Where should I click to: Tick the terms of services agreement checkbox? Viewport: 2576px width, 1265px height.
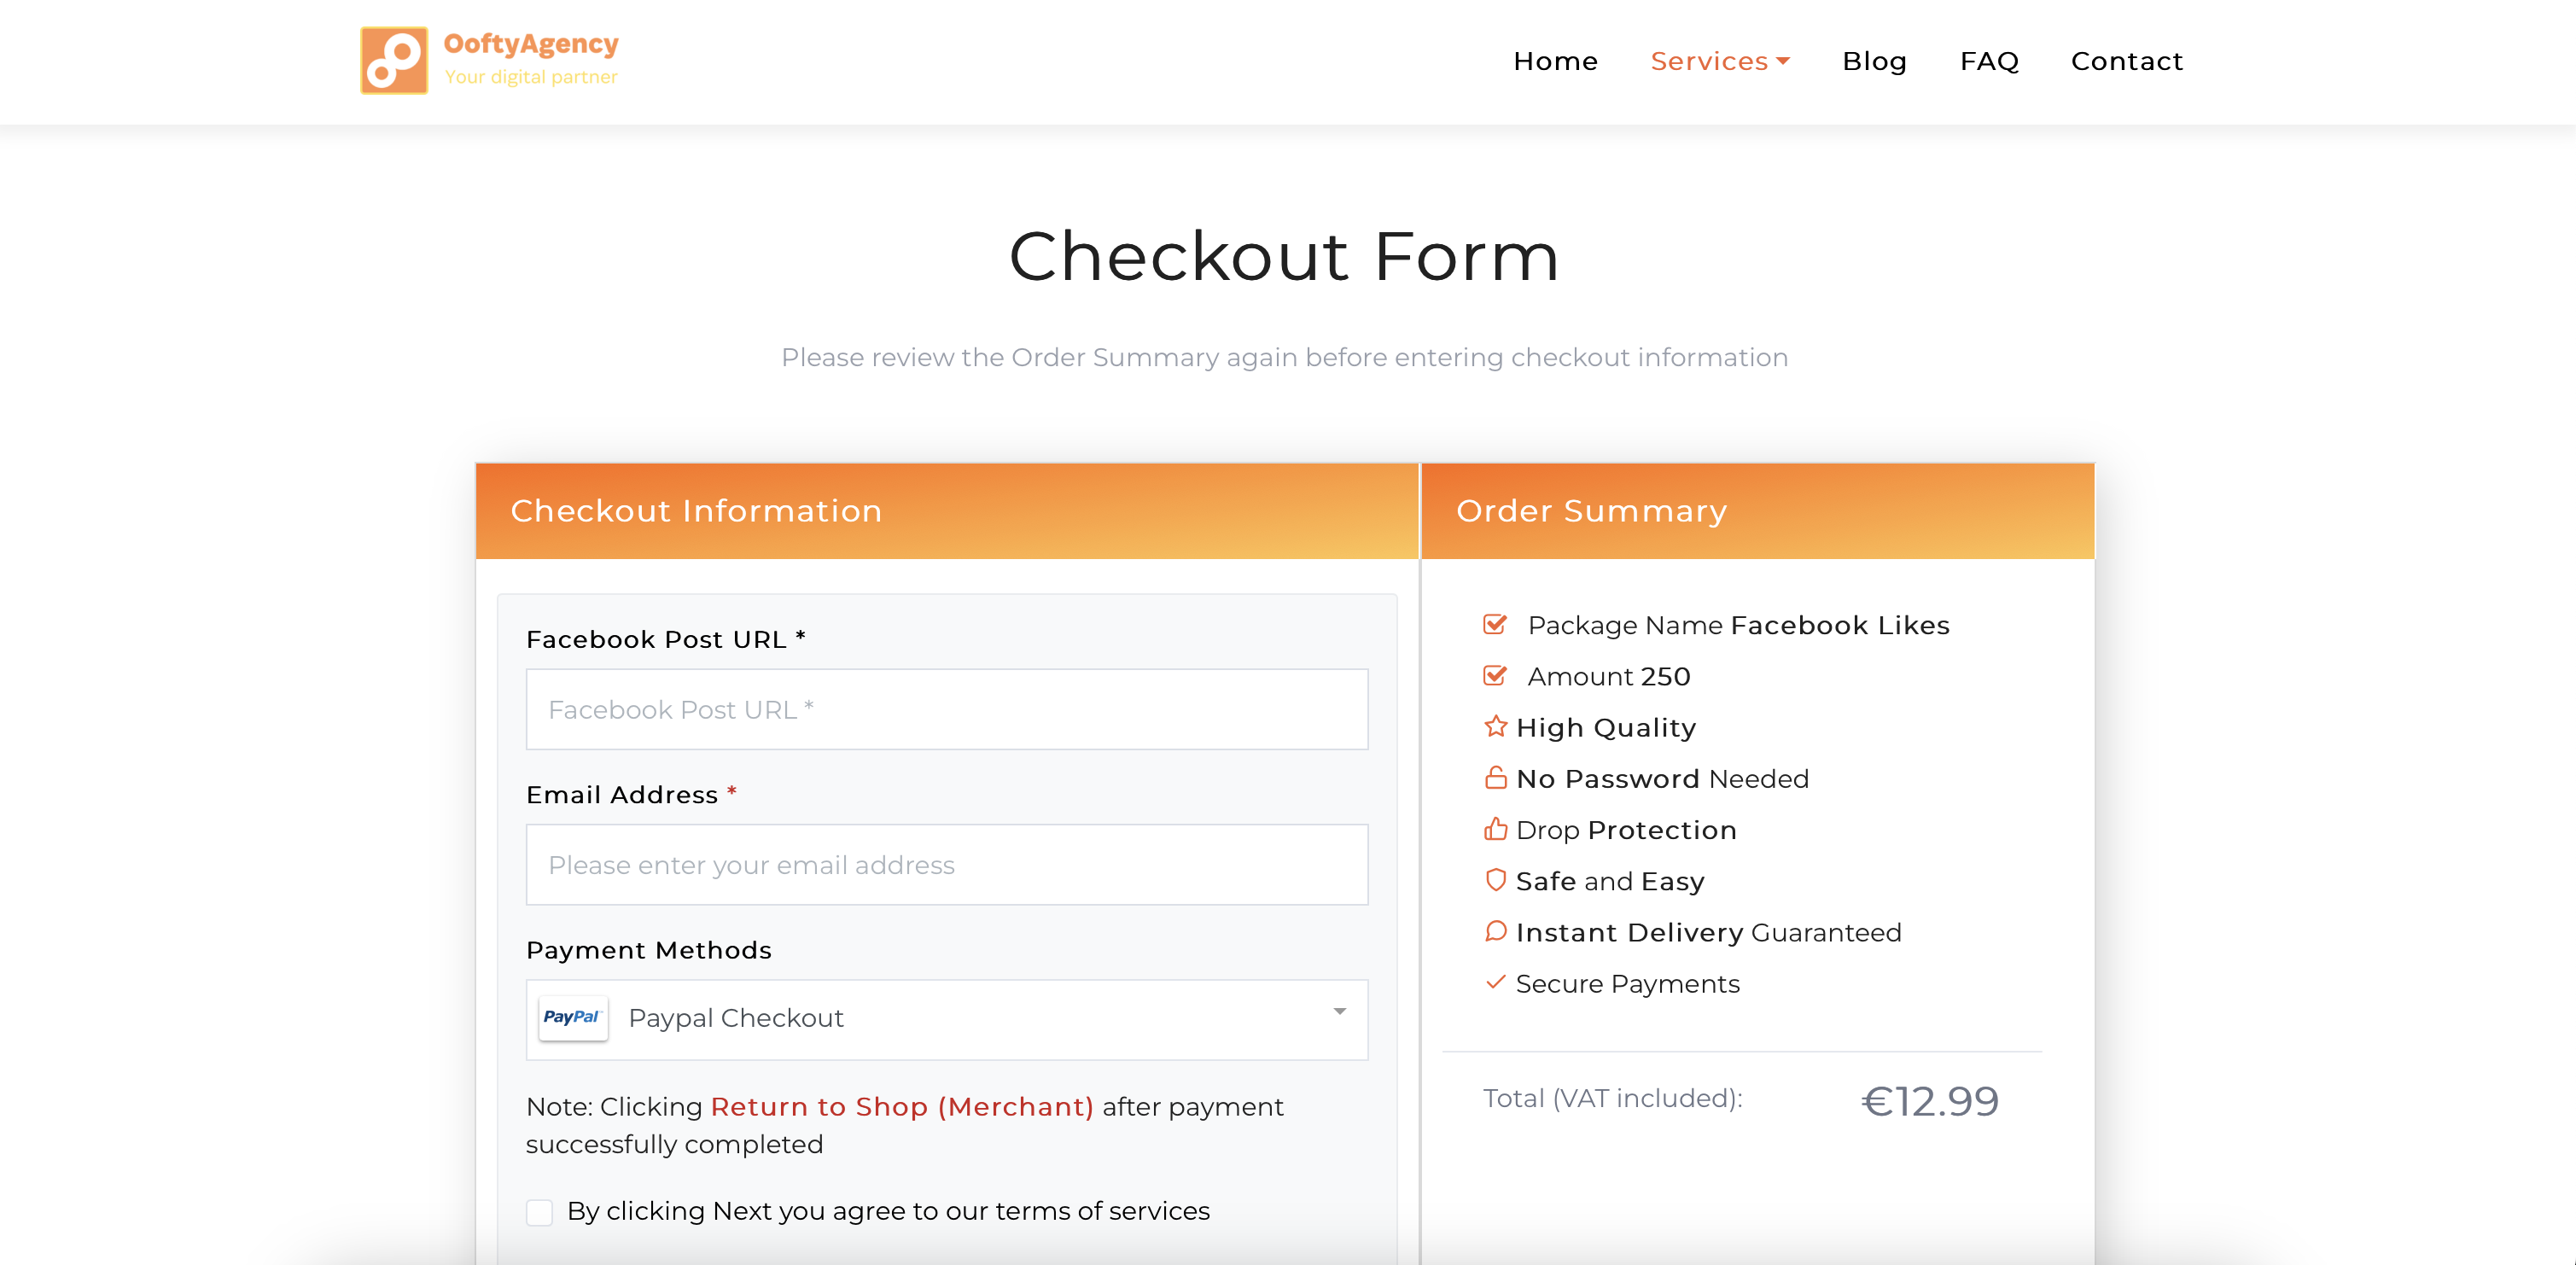click(x=540, y=1212)
